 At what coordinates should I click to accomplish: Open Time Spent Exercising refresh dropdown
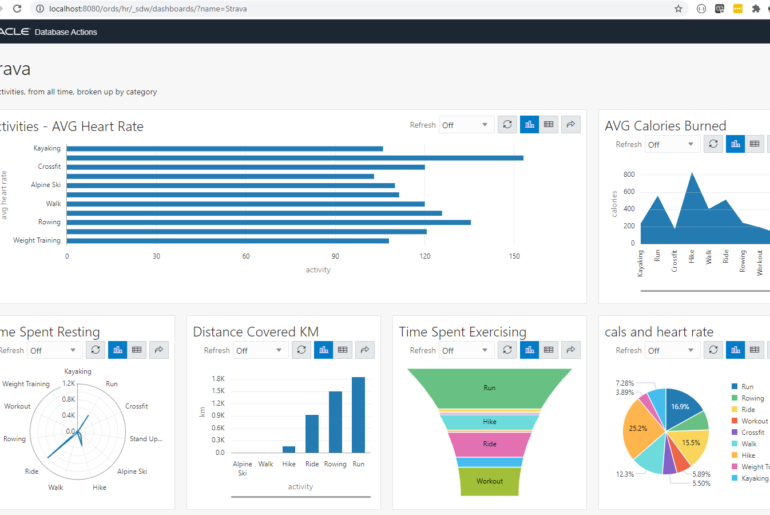[x=466, y=351]
